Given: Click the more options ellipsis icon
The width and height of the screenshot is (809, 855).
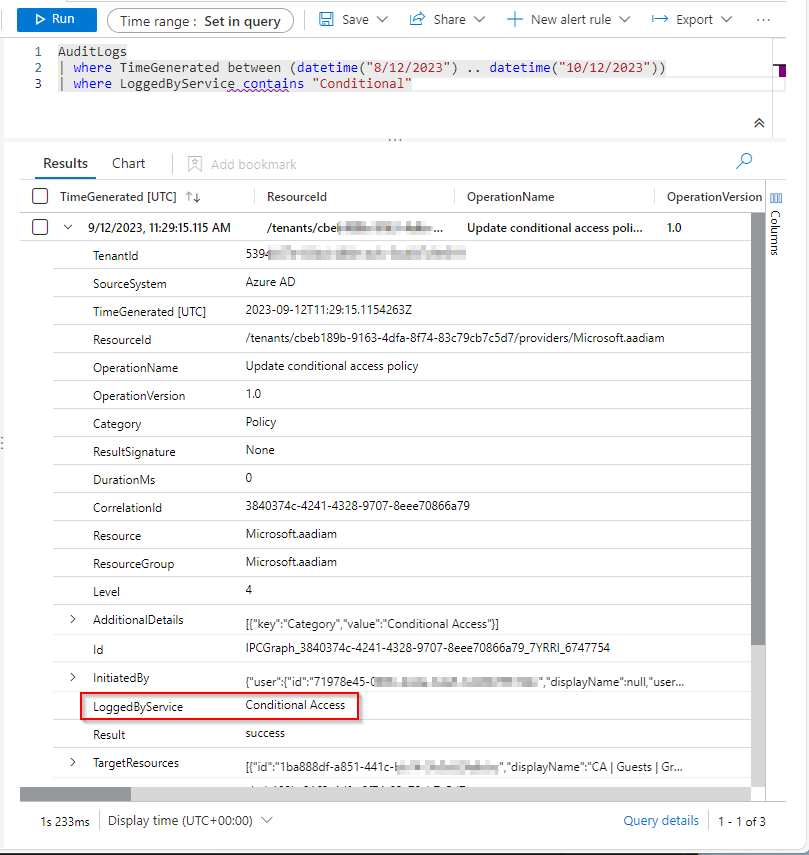Looking at the screenshot, I should click(x=764, y=19).
